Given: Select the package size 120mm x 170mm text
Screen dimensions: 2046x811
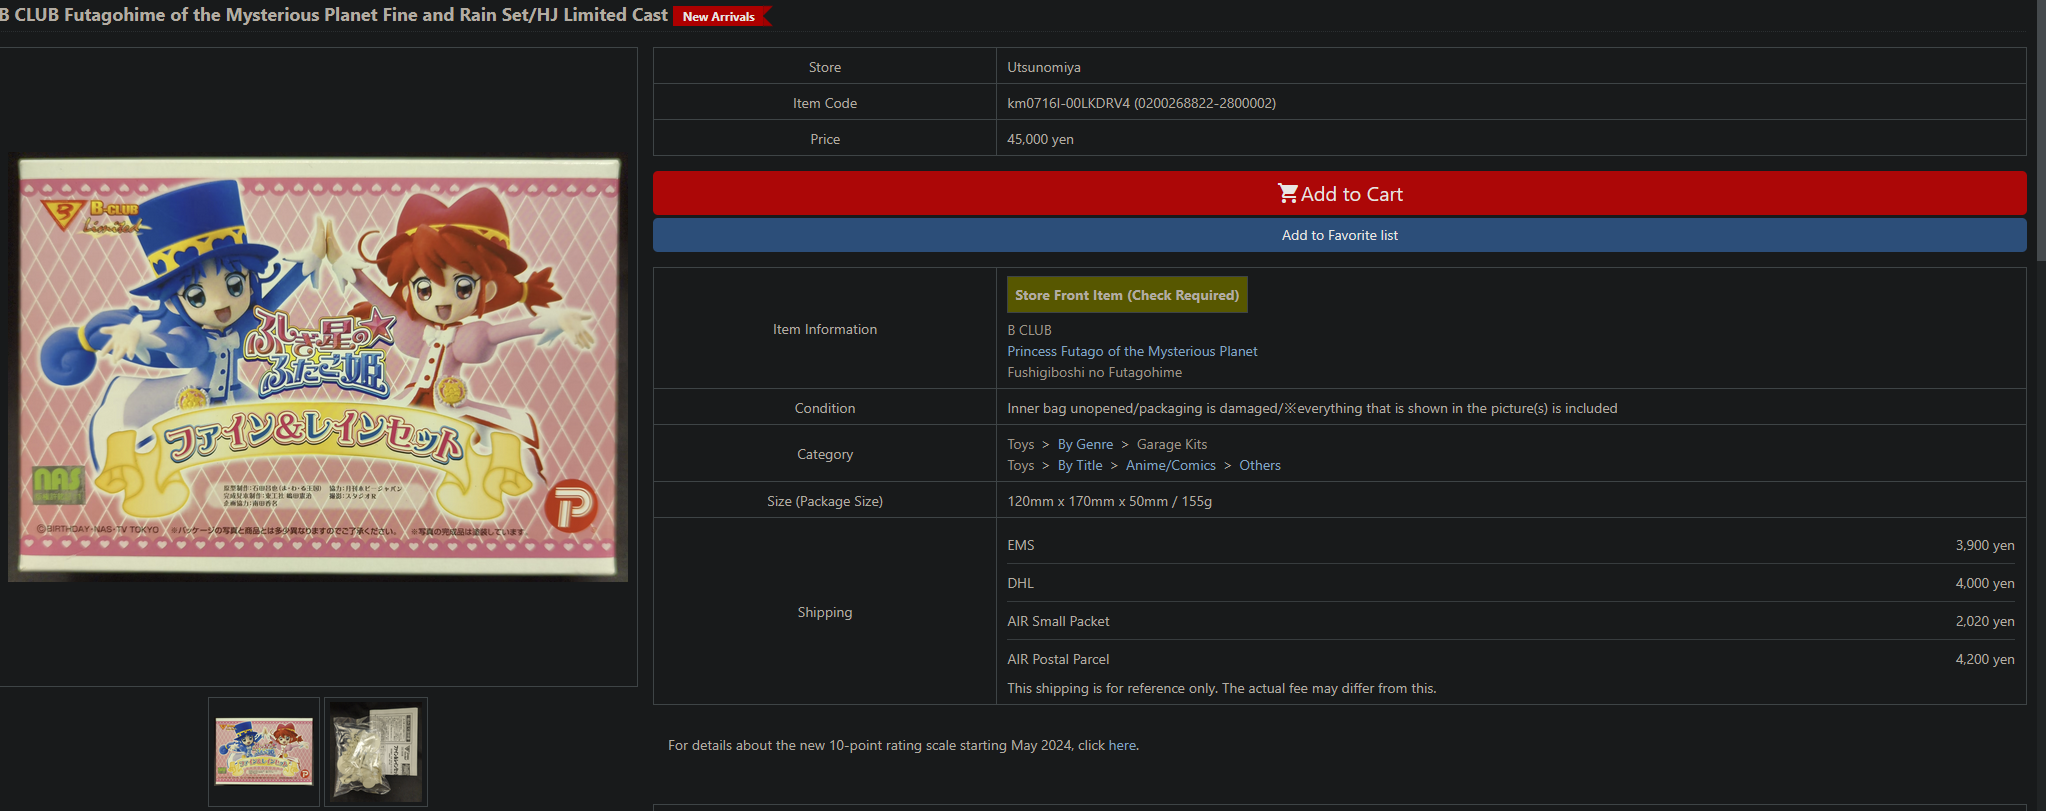Looking at the screenshot, I should [x=1109, y=501].
